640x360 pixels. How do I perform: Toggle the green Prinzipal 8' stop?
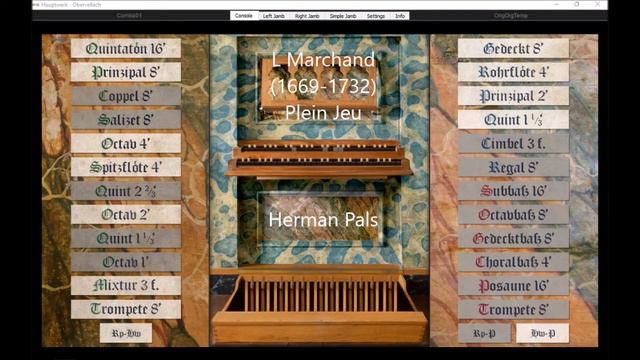click(x=126, y=72)
